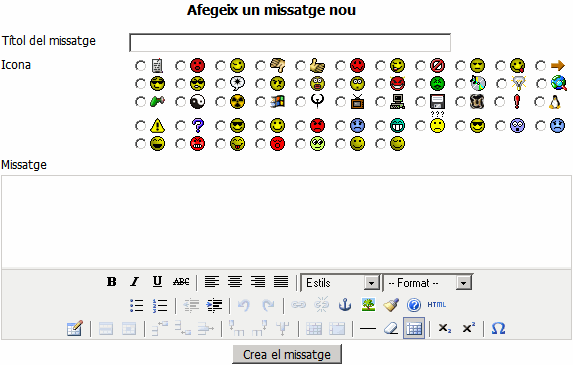Click the insert row before icon
The width and height of the screenshot is (573, 365).
160,328
